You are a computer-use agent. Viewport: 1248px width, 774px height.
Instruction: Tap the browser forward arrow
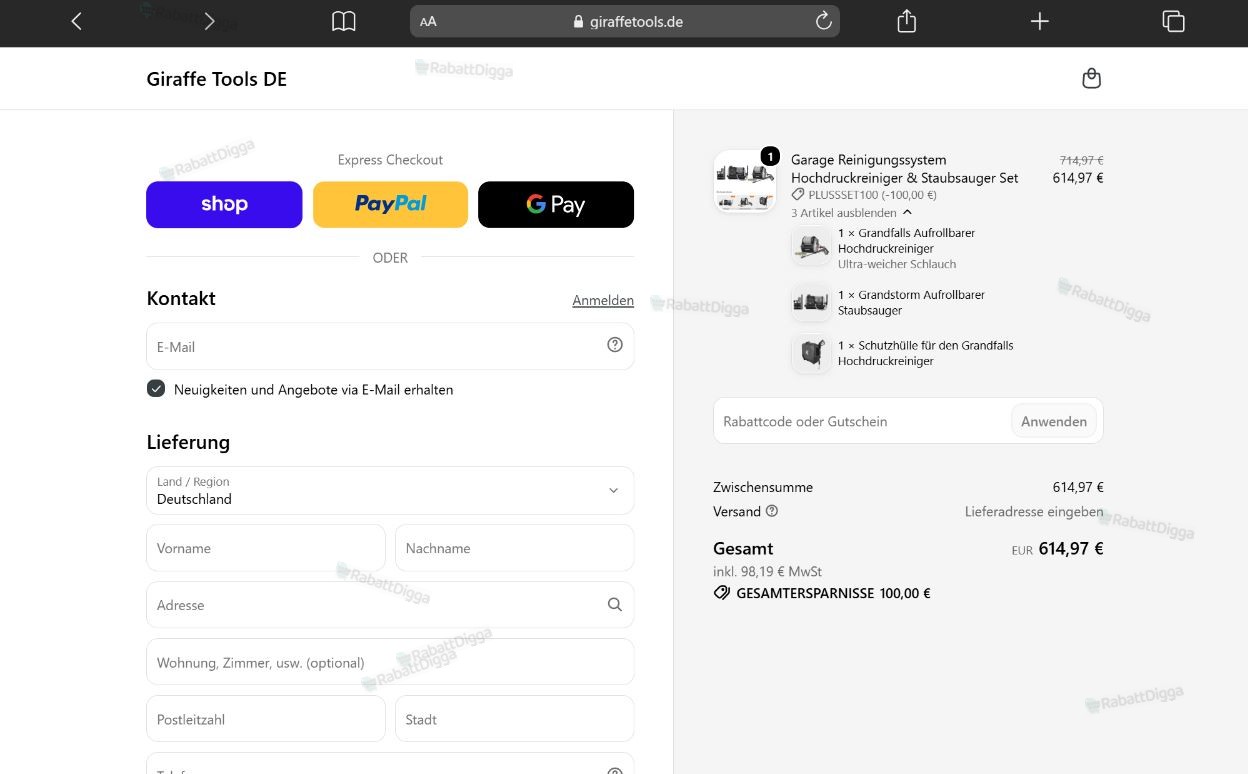tap(209, 21)
